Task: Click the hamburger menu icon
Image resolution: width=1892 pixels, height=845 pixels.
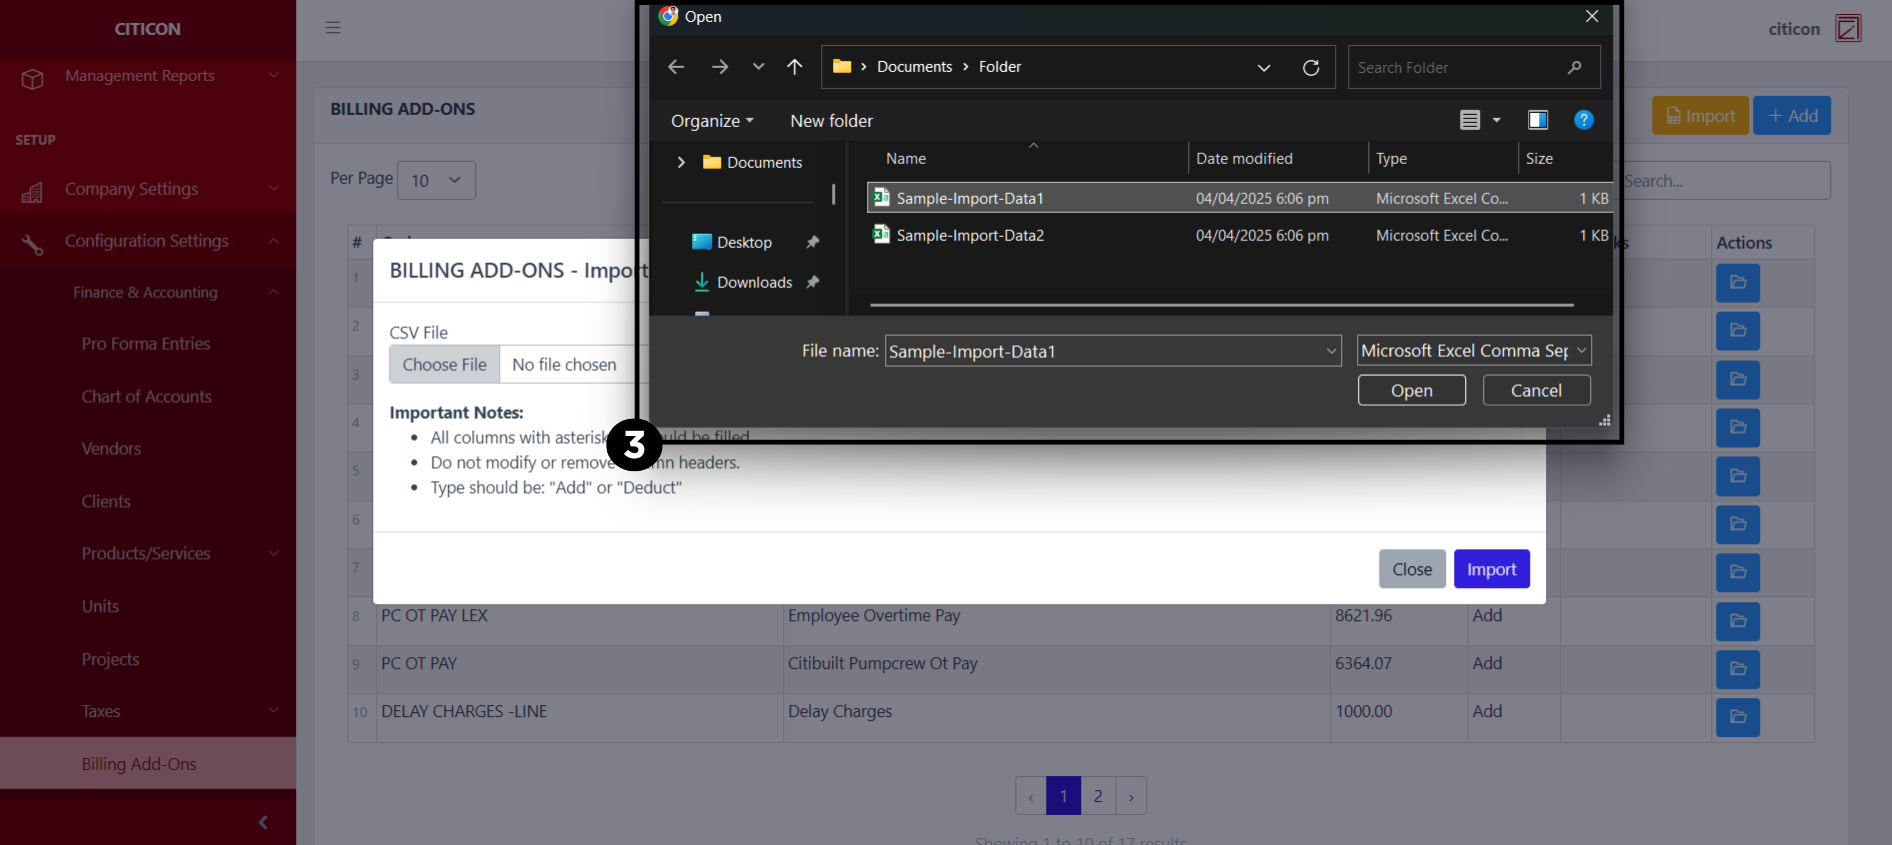Action: point(333,28)
